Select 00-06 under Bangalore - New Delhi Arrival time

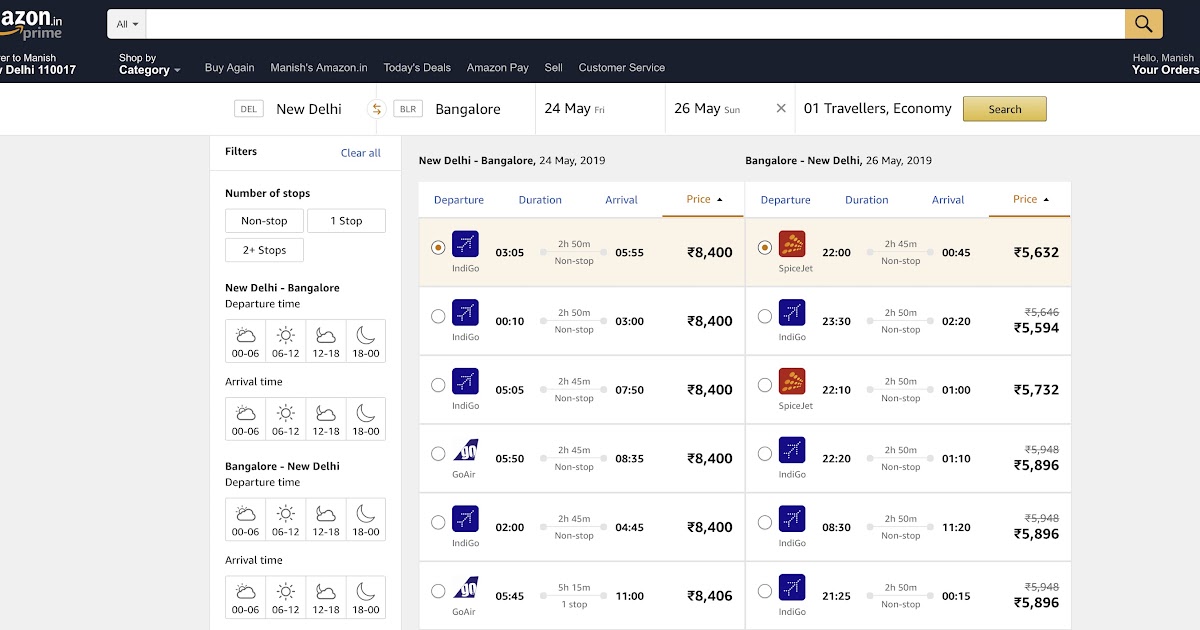(x=246, y=597)
